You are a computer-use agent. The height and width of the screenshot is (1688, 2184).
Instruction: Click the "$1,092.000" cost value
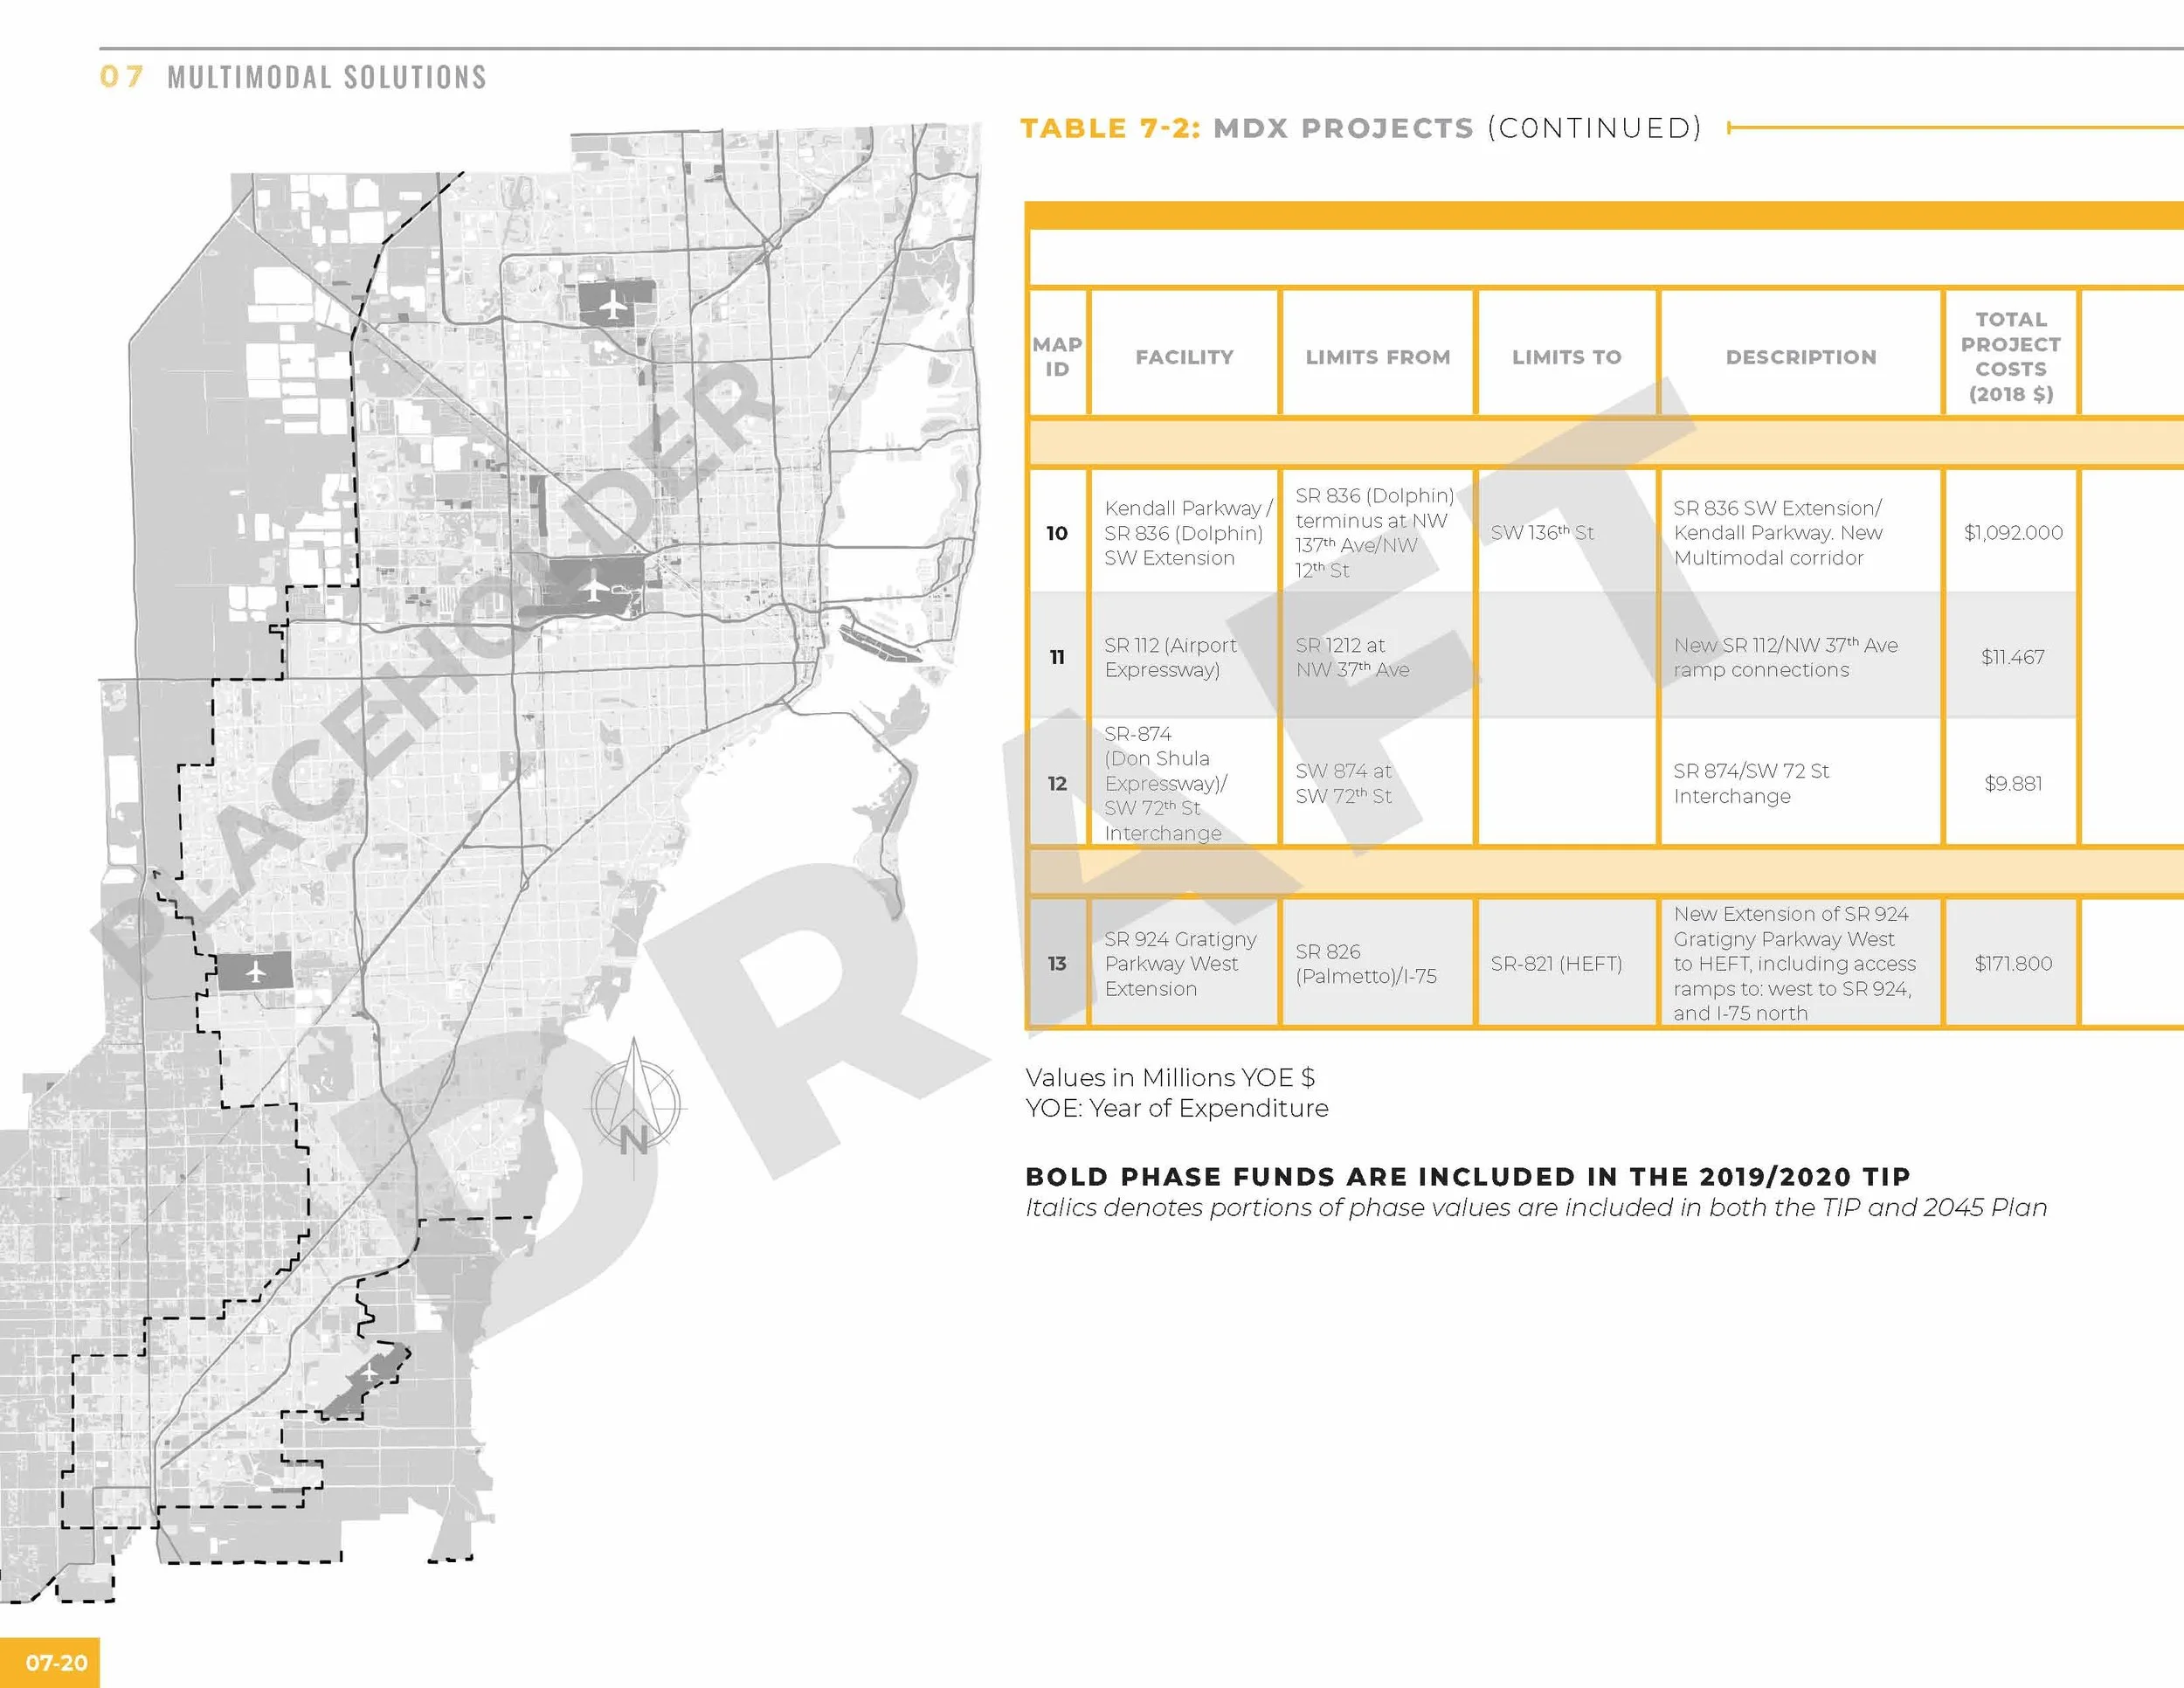point(2013,533)
